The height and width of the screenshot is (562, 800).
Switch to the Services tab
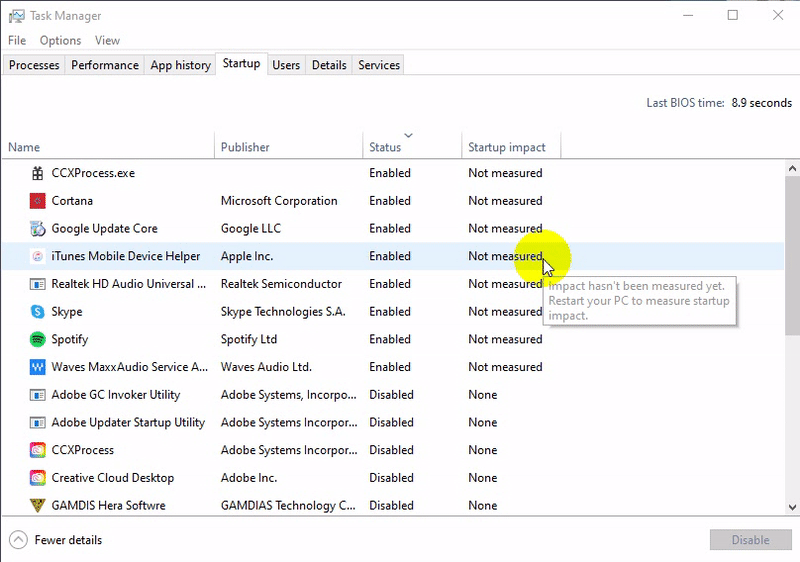coord(379,65)
